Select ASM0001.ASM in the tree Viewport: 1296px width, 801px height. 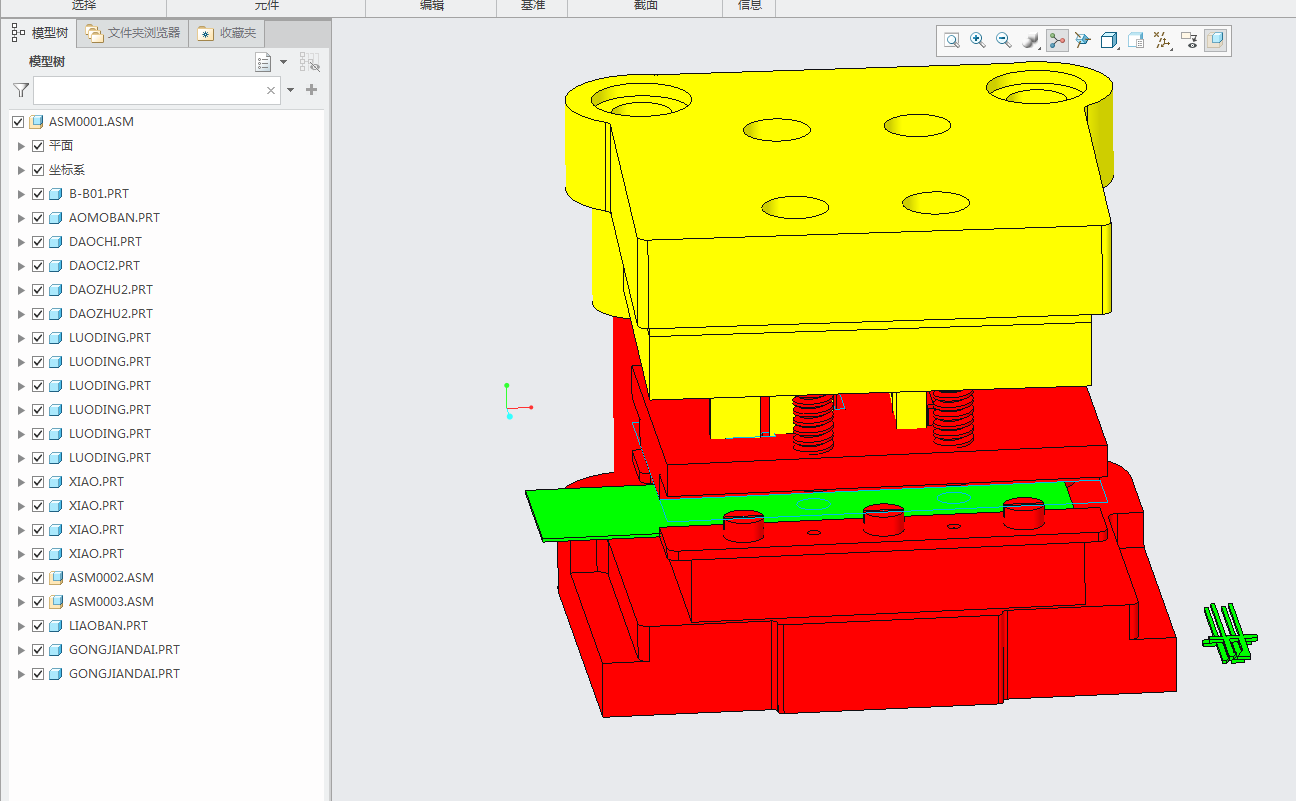[91, 122]
